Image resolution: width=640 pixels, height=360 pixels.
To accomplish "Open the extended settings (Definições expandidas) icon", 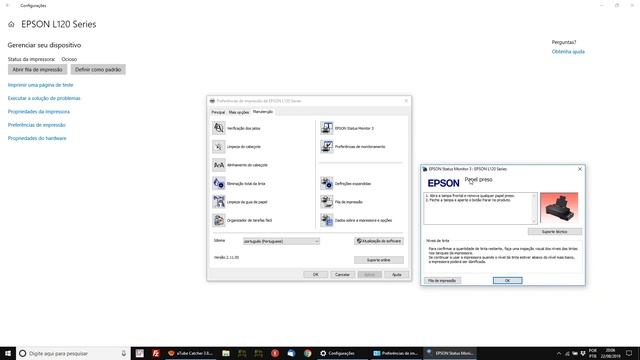I will pyautogui.click(x=327, y=183).
